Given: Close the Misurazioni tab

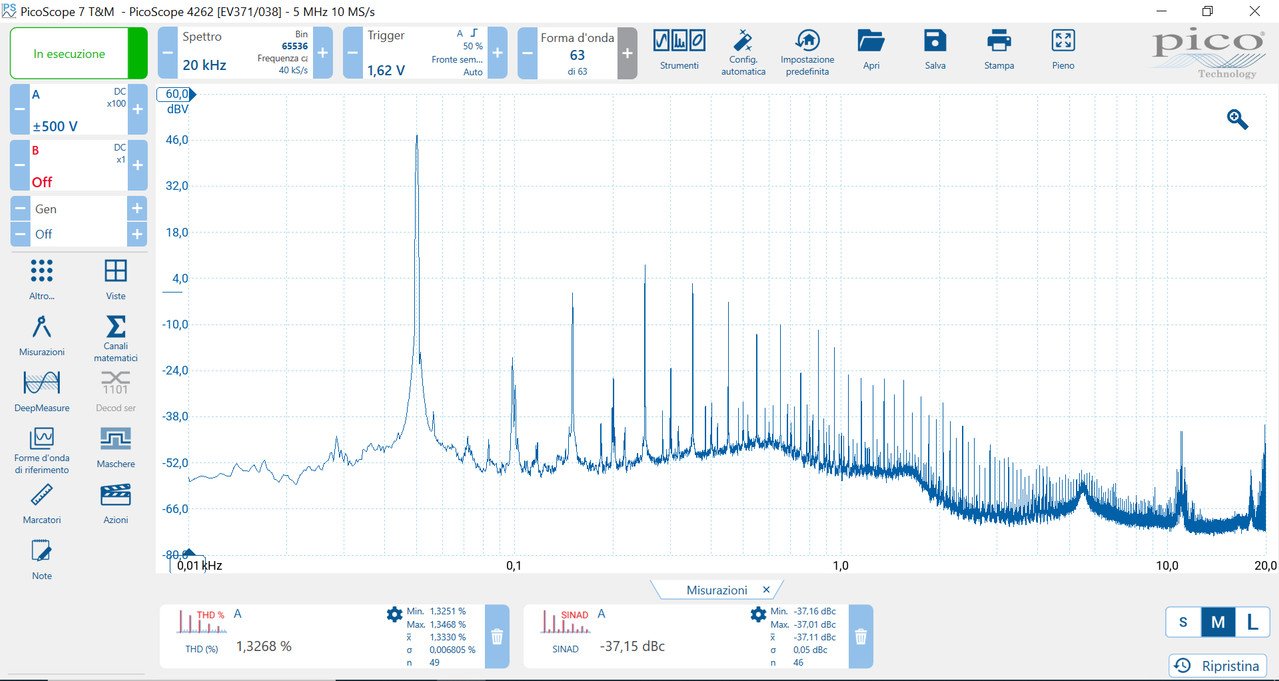Looking at the screenshot, I should [x=766, y=590].
